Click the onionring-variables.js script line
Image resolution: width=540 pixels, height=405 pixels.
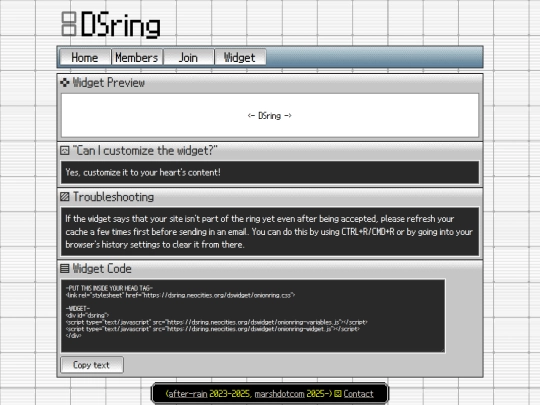pyautogui.click(x=216, y=322)
